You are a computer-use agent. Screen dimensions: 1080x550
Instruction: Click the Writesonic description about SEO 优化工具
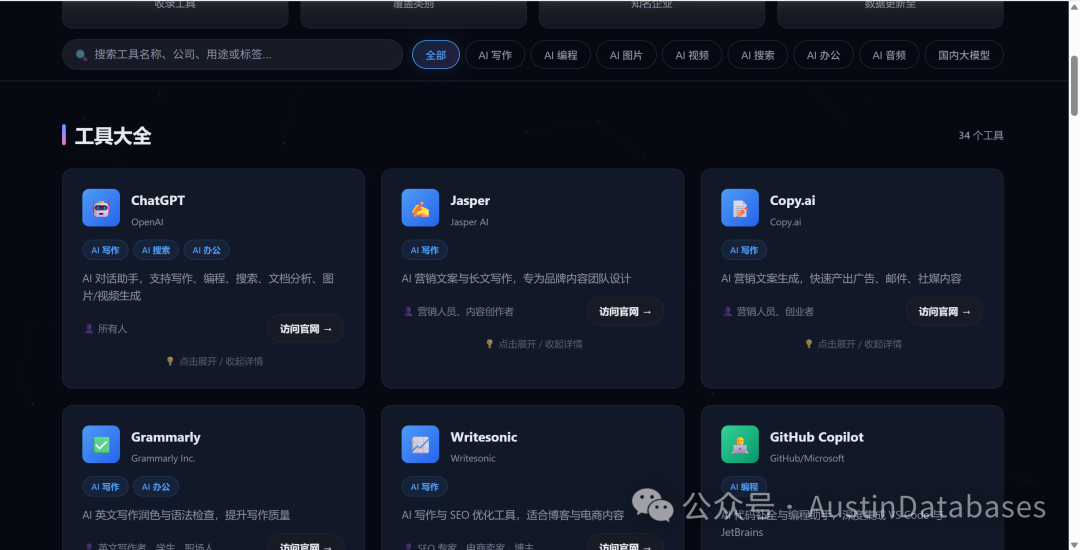click(x=512, y=515)
